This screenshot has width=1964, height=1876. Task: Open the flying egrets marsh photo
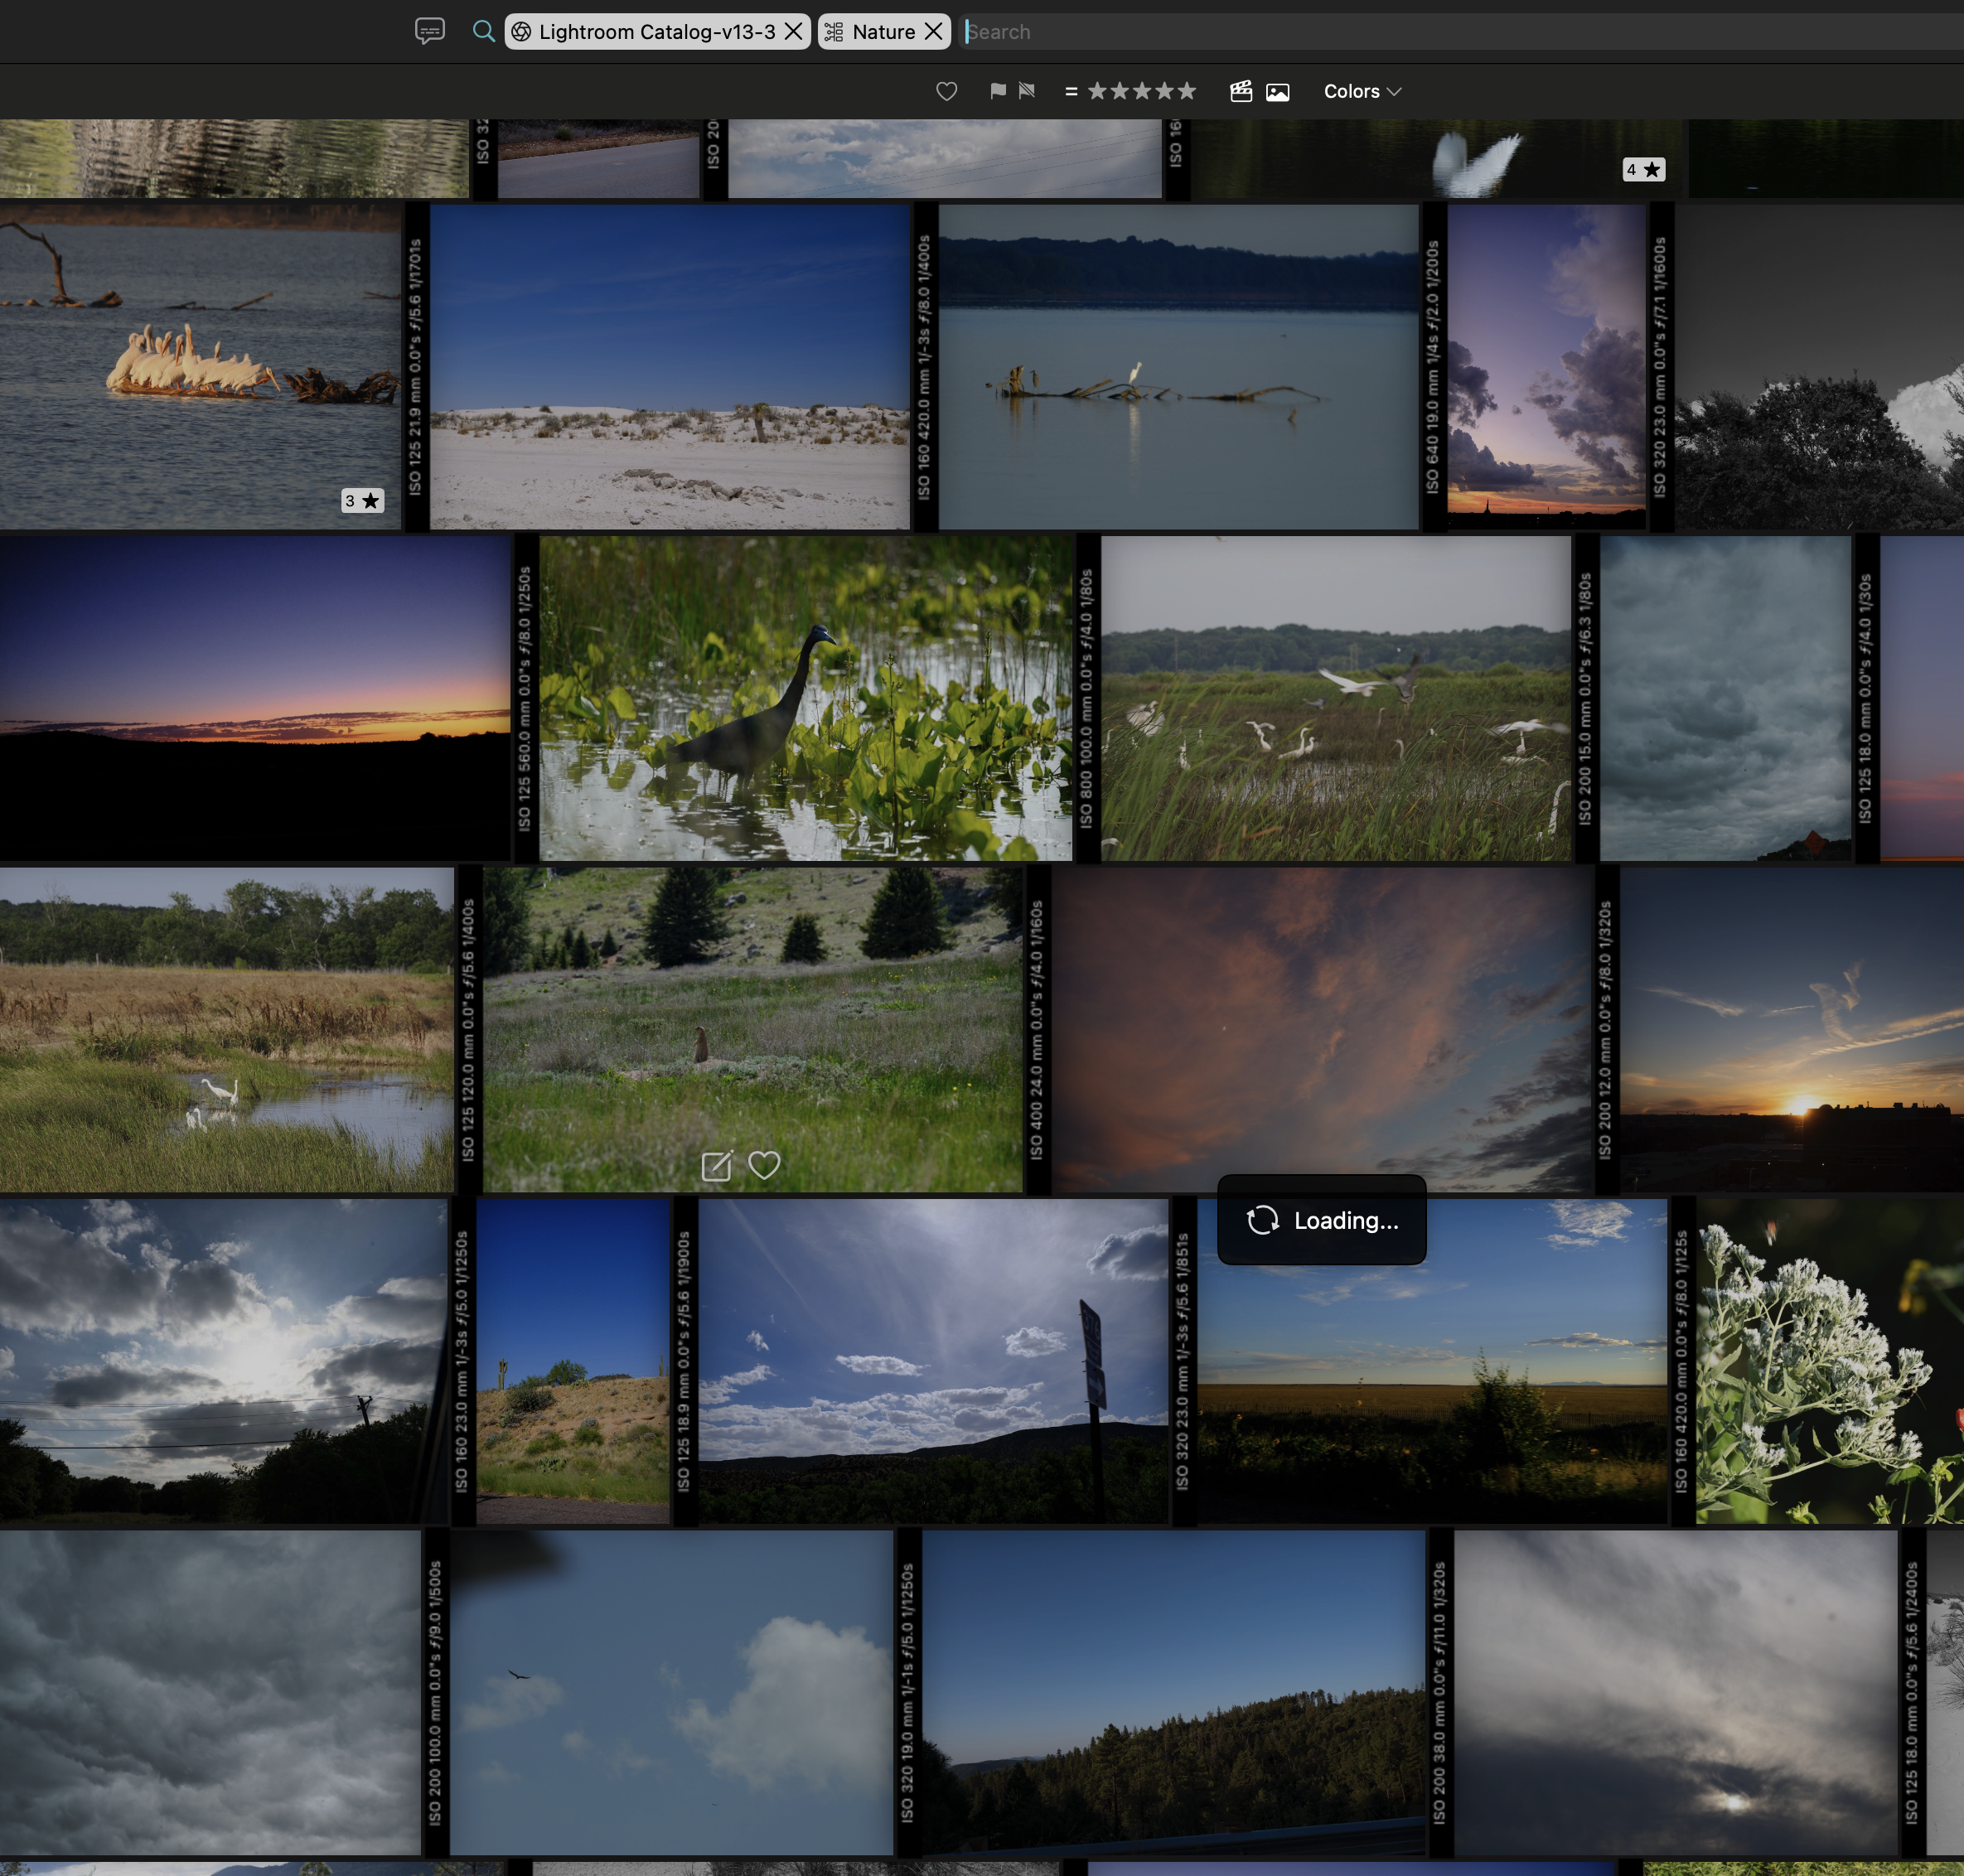(1336, 698)
